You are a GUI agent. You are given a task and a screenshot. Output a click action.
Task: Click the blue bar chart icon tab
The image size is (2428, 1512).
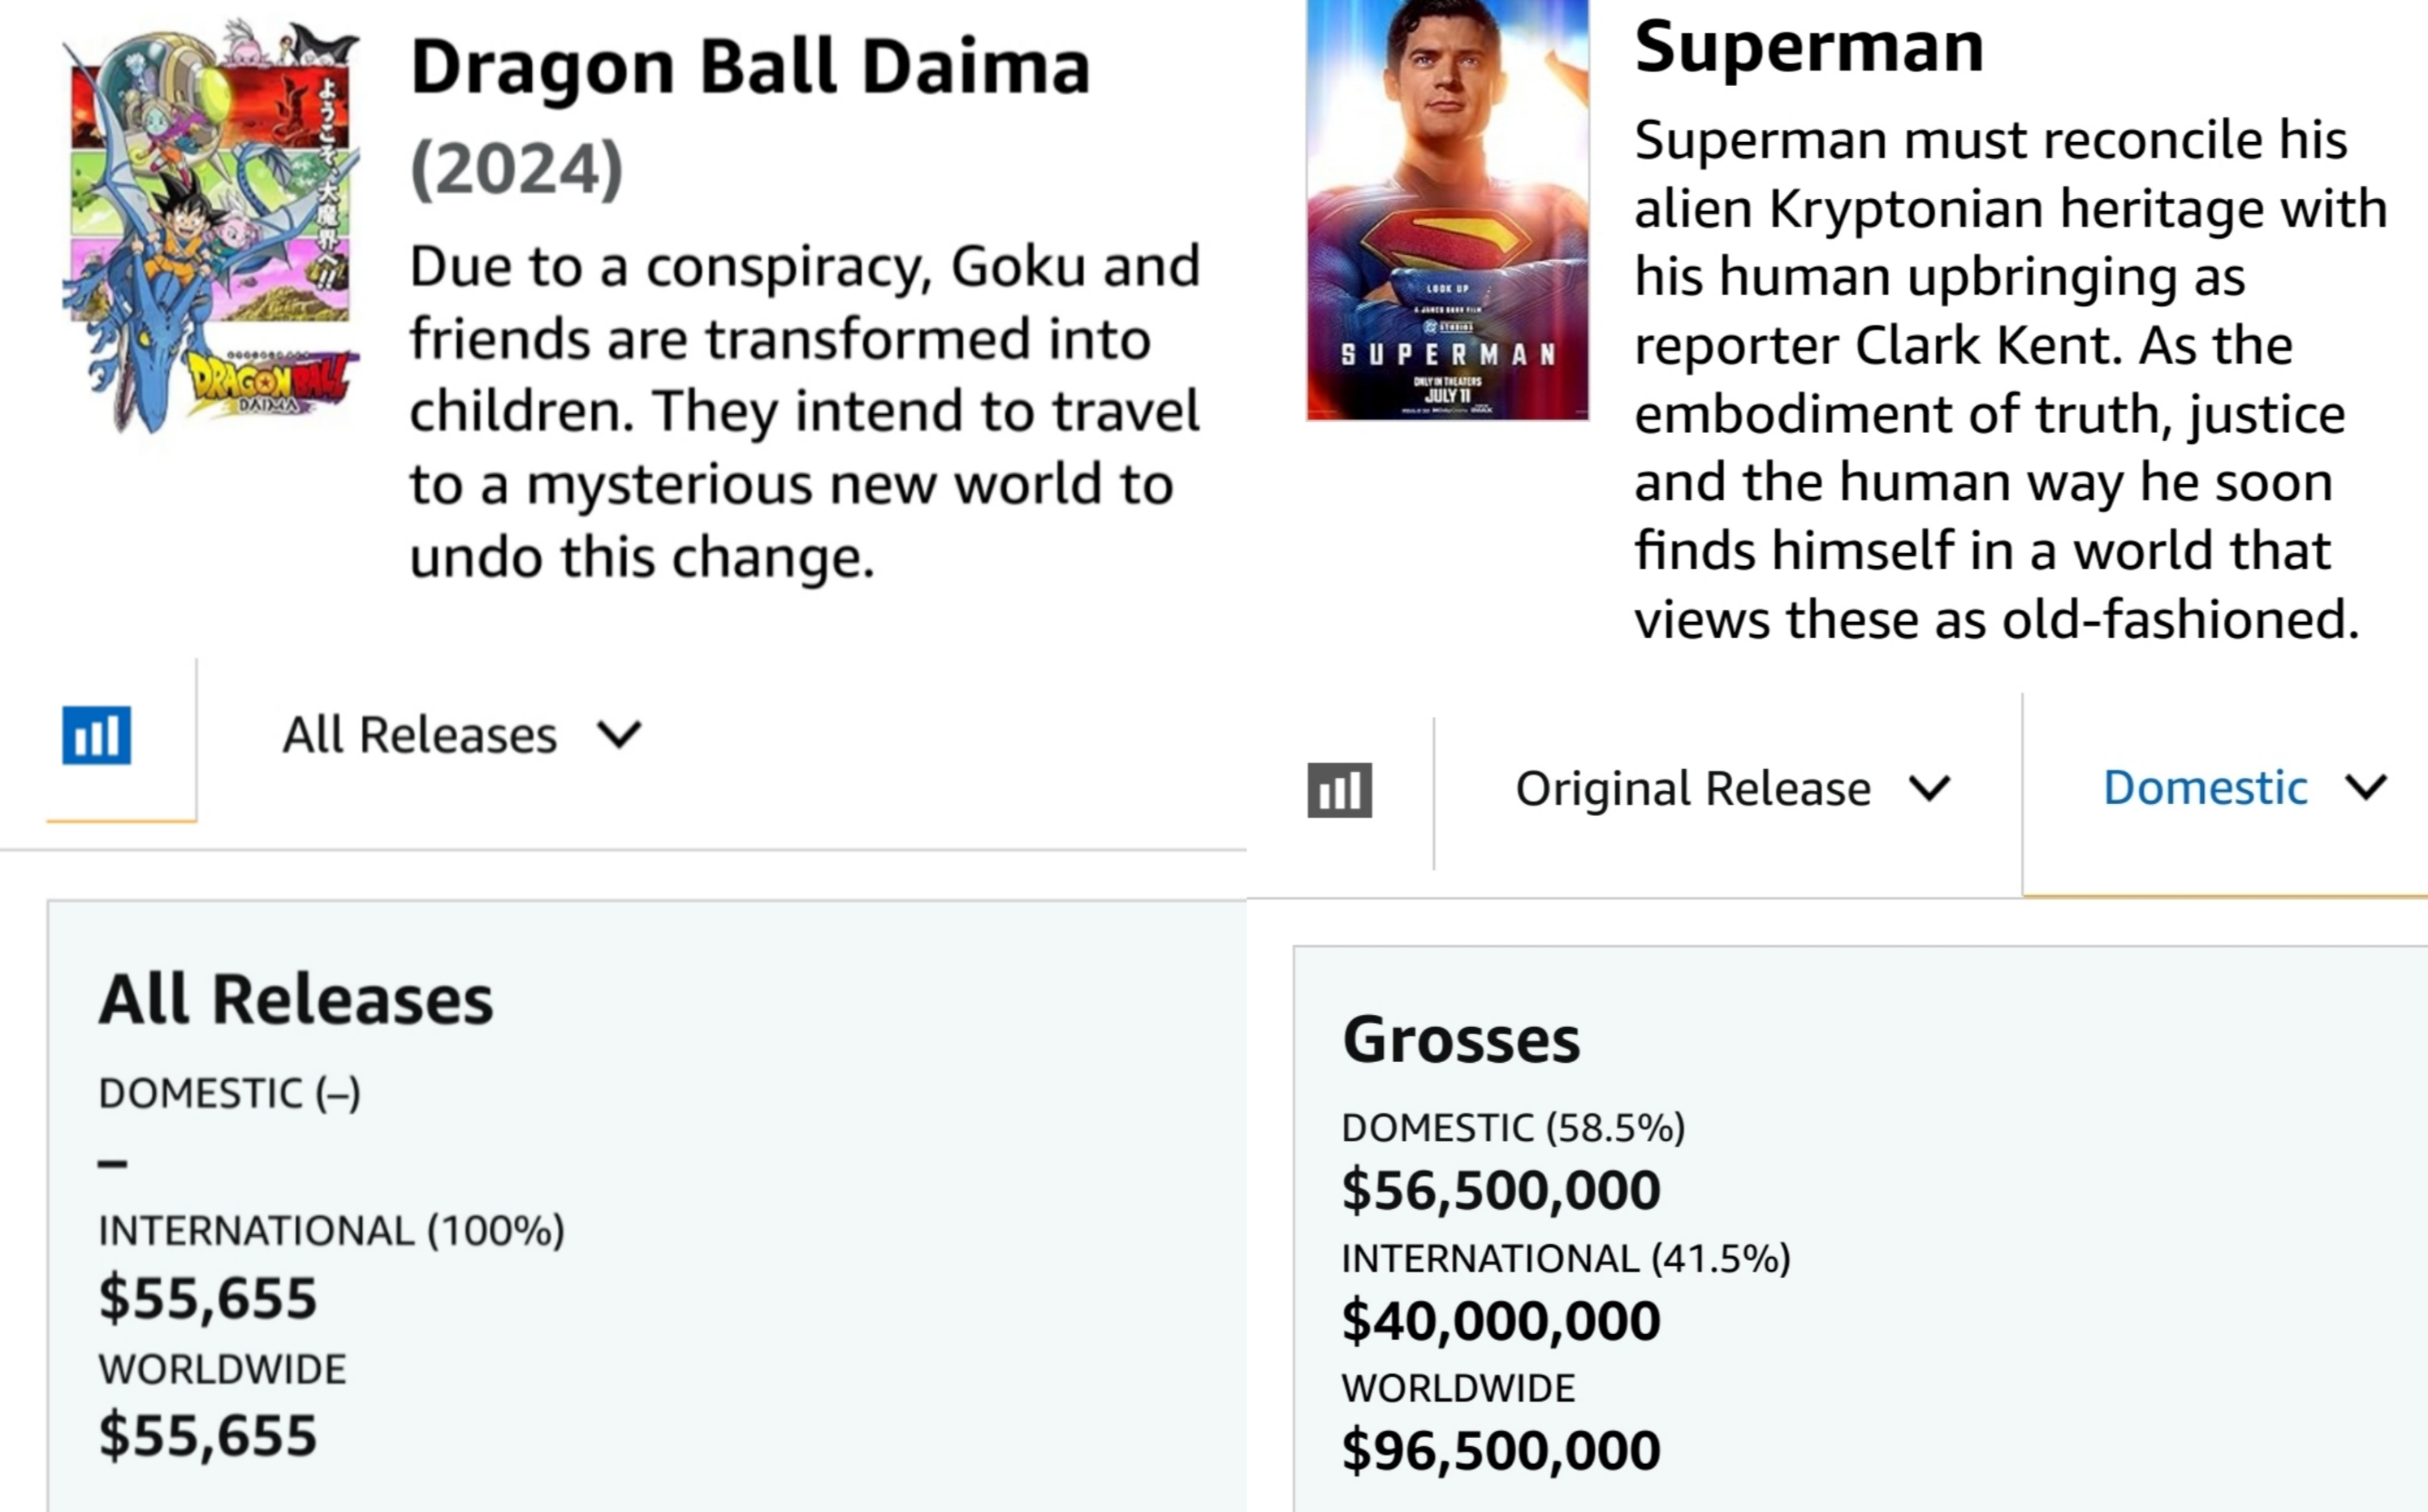[96, 735]
